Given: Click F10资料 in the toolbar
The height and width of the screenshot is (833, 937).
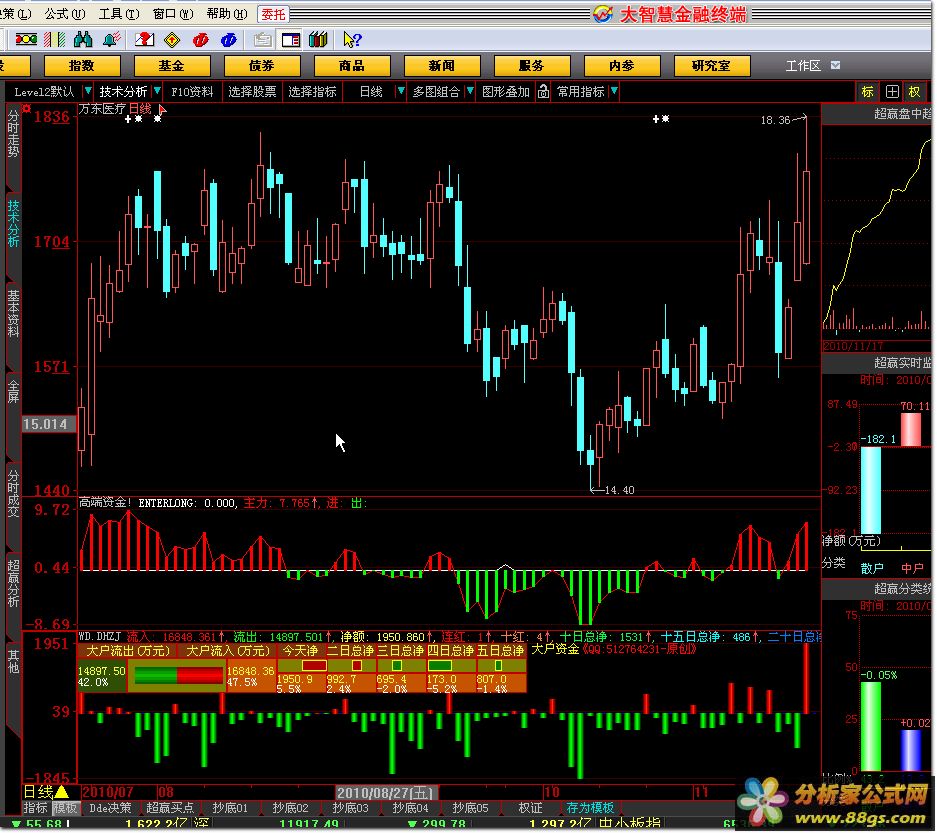Looking at the screenshot, I should tap(192, 91).
